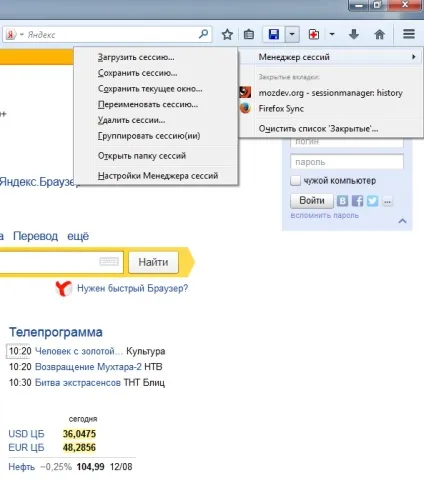Open the 'Телепрограмма' heading link
424x488 pixels.
coord(56,332)
